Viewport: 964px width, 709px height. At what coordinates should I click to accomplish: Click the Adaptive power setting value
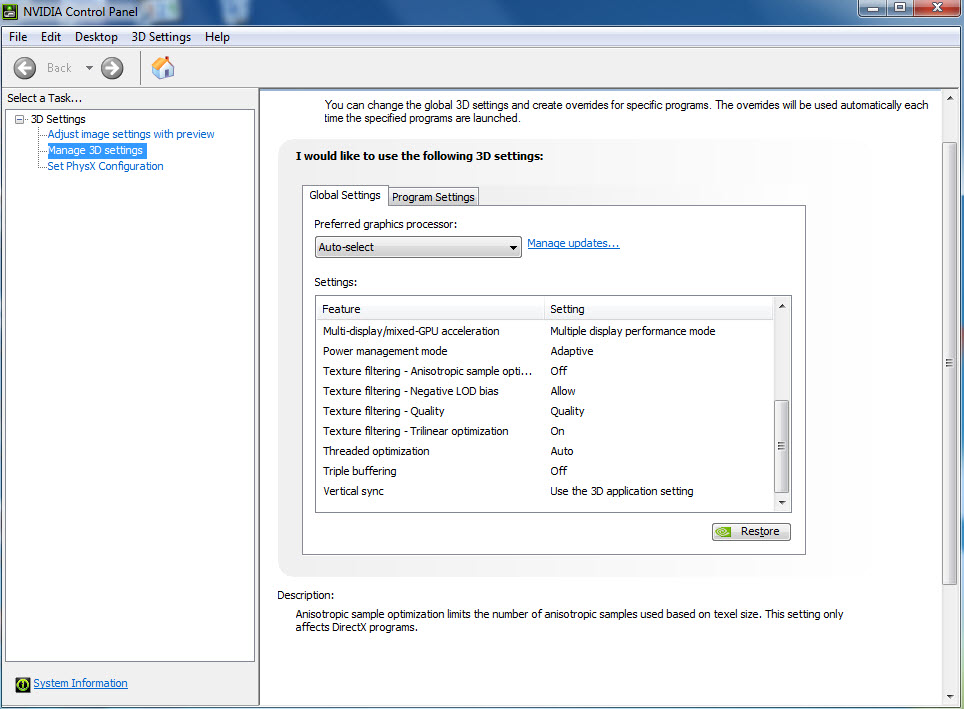tap(572, 351)
